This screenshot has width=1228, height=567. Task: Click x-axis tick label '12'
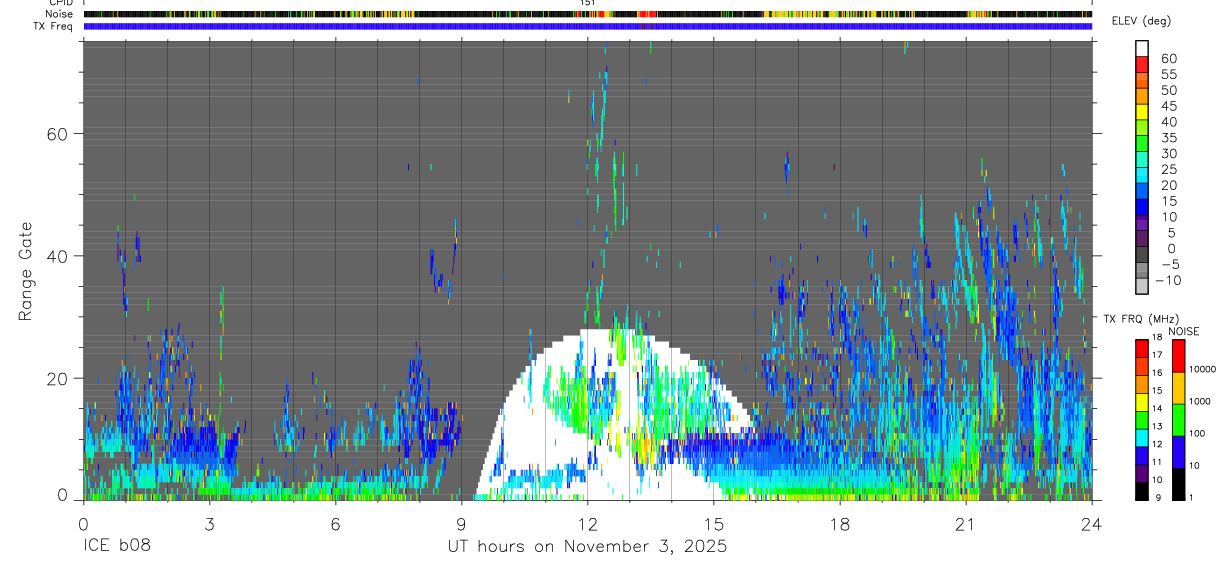point(588,525)
